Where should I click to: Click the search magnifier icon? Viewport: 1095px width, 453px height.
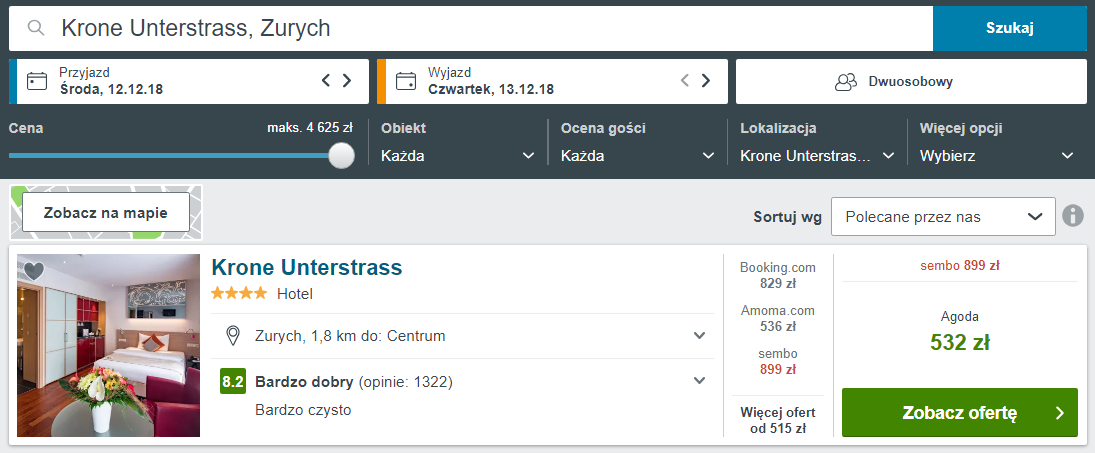[36, 28]
